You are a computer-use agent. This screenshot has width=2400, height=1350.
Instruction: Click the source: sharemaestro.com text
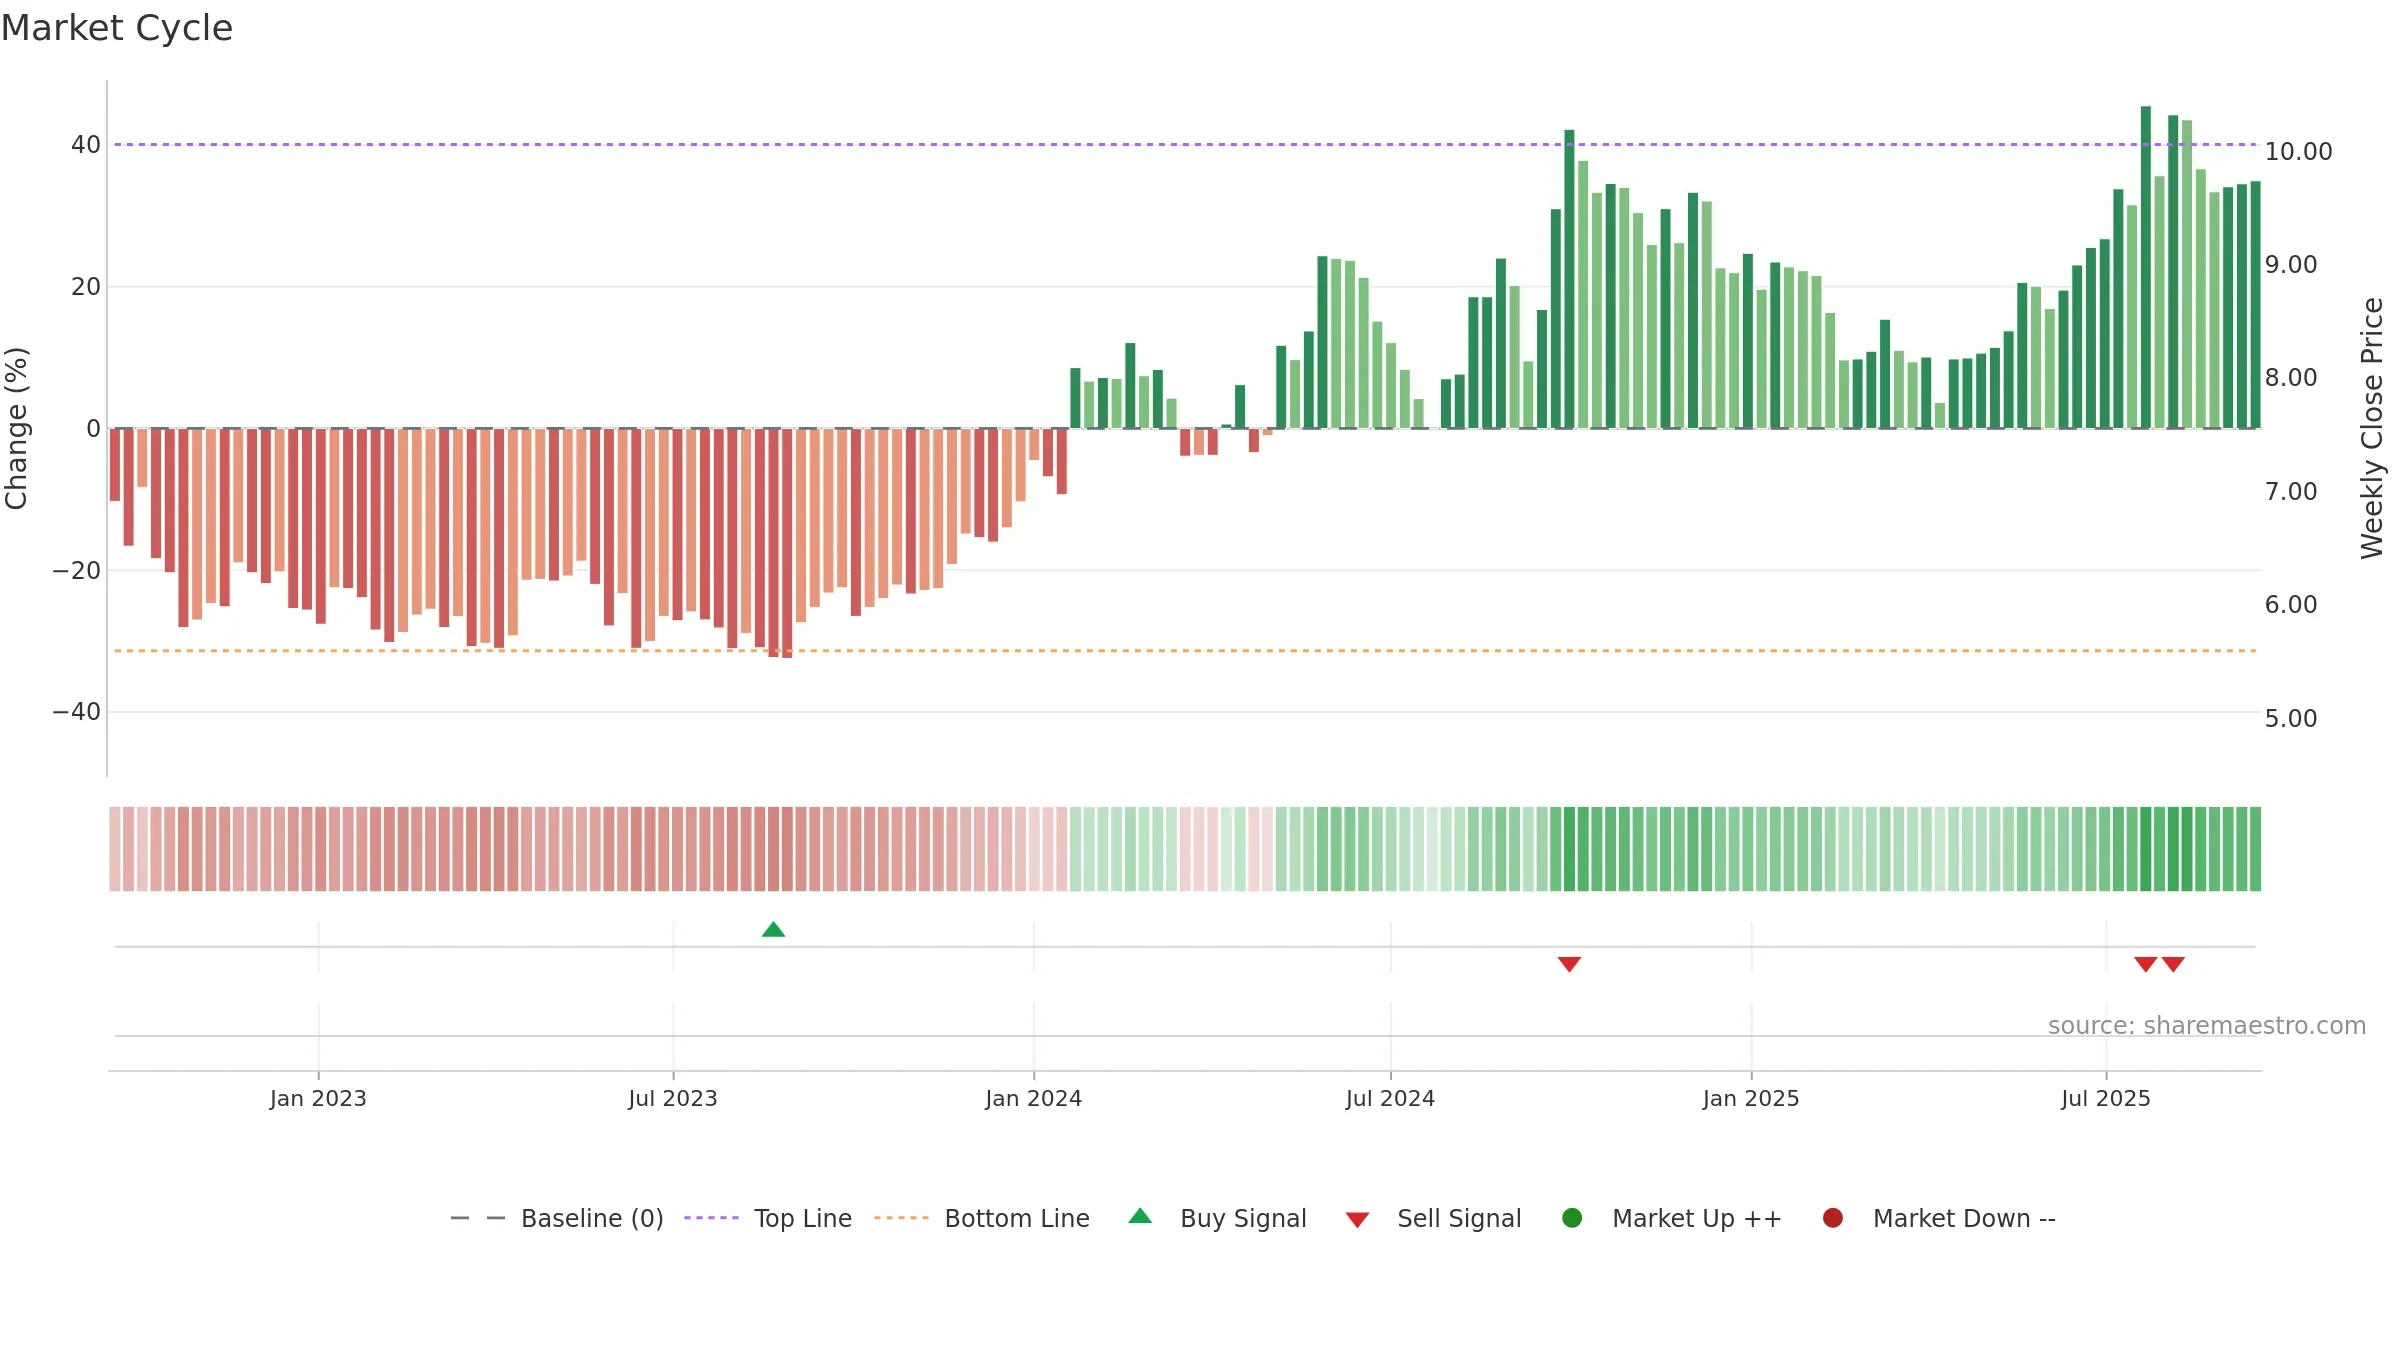pyautogui.click(x=2207, y=1026)
